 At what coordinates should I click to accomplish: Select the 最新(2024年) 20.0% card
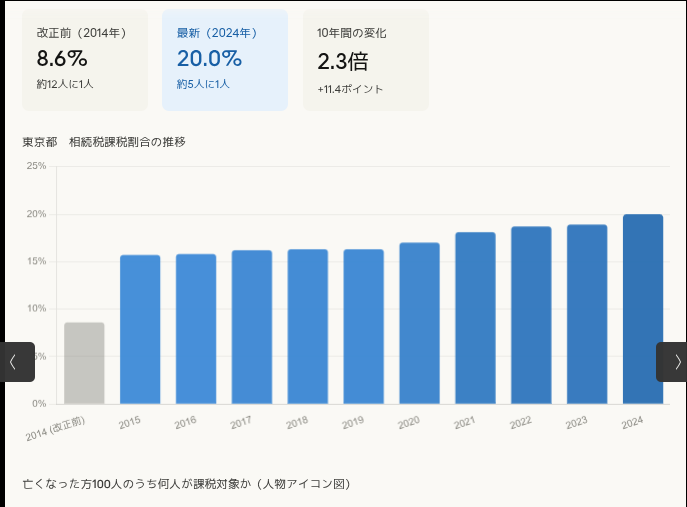pyautogui.click(x=225, y=60)
